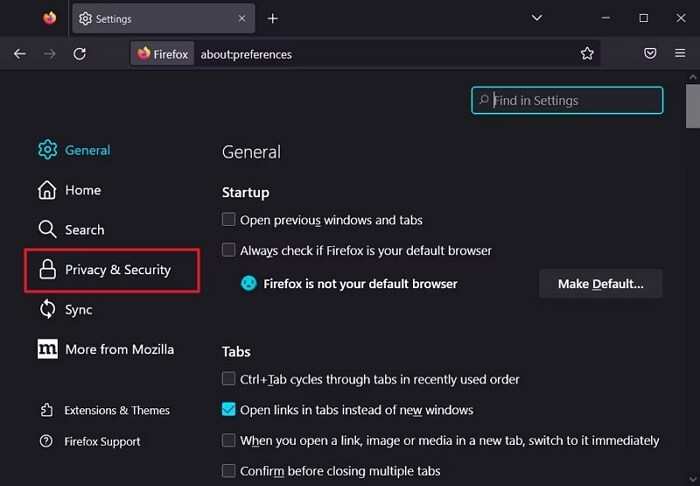Check Always check if Firefox is default browser
The width and height of the screenshot is (700, 486).
[229, 249]
